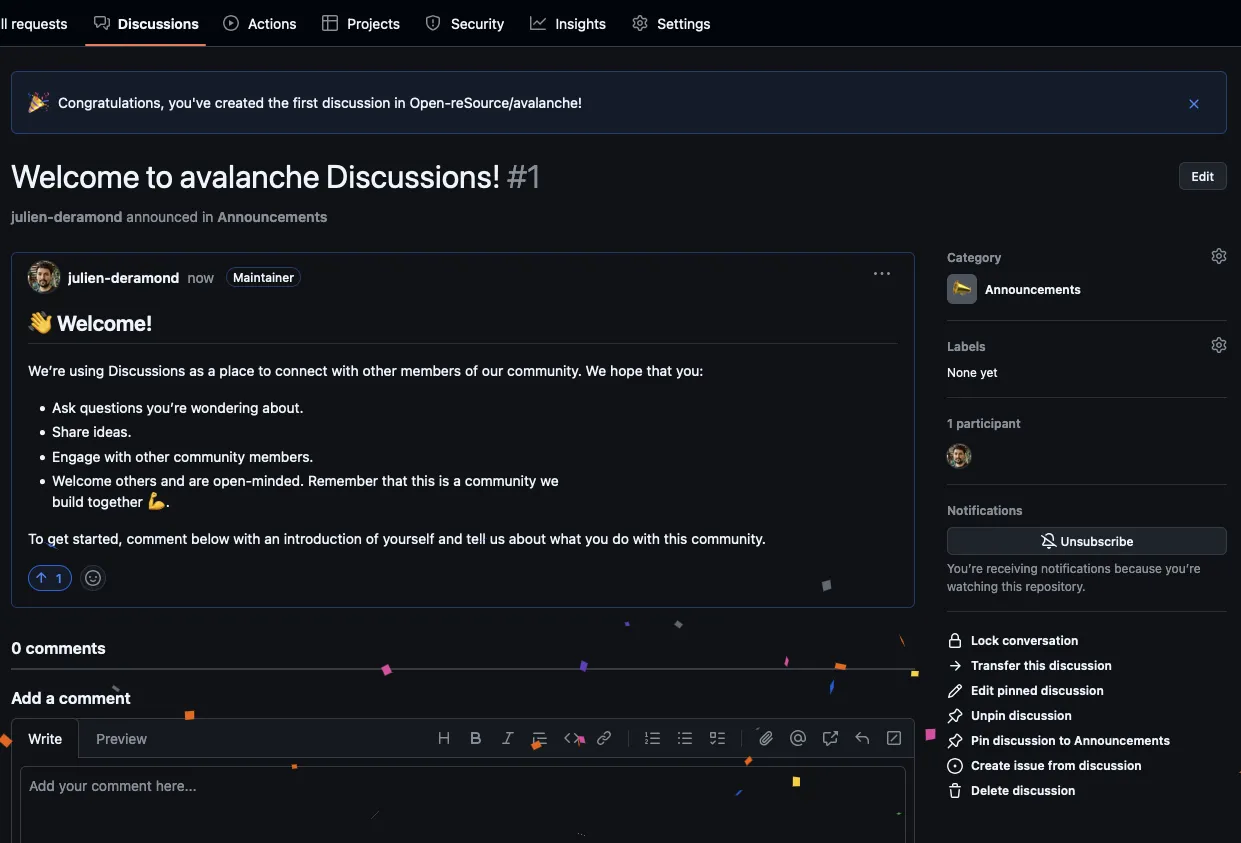1241x843 pixels.
Task: Insert a saved reply
Action: click(x=862, y=739)
